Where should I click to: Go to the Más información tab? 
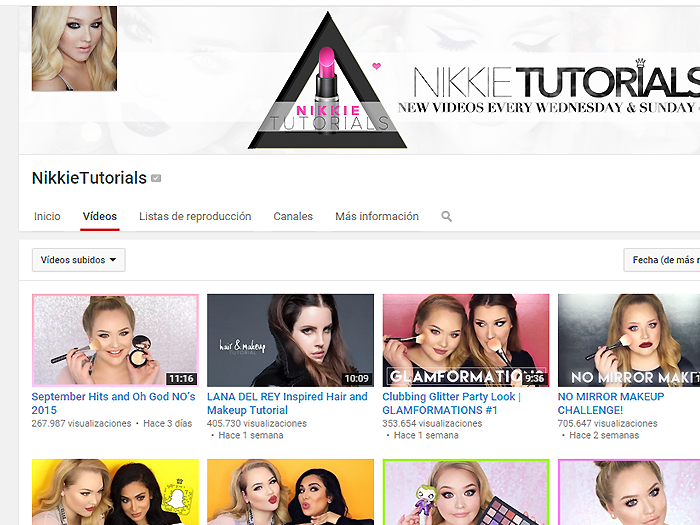click(x=377, y=217)
